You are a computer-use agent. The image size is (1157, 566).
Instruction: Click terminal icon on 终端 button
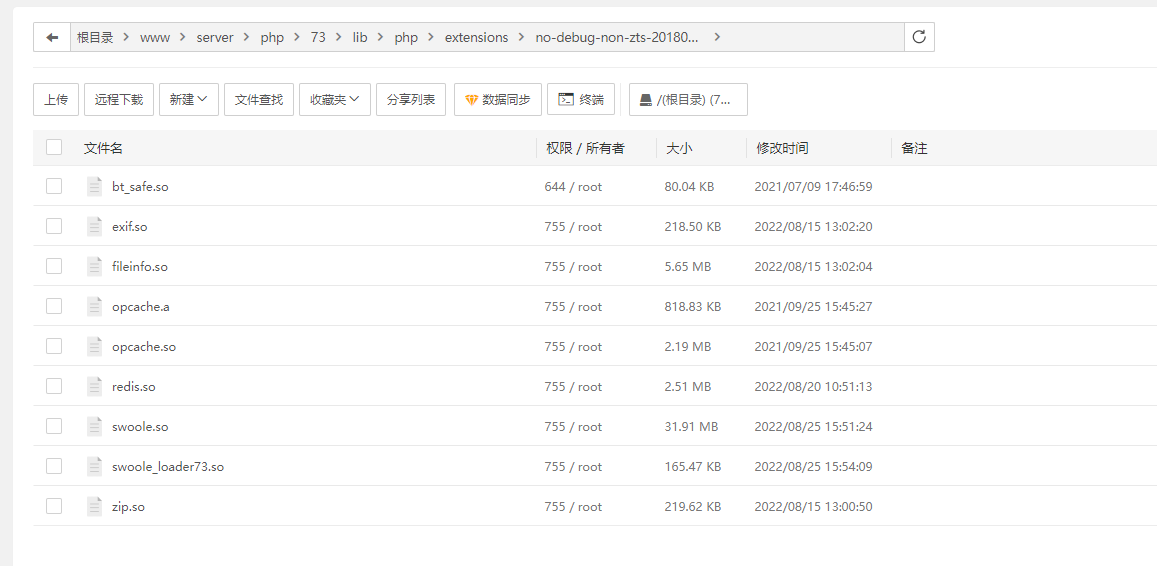click(566, 100)
